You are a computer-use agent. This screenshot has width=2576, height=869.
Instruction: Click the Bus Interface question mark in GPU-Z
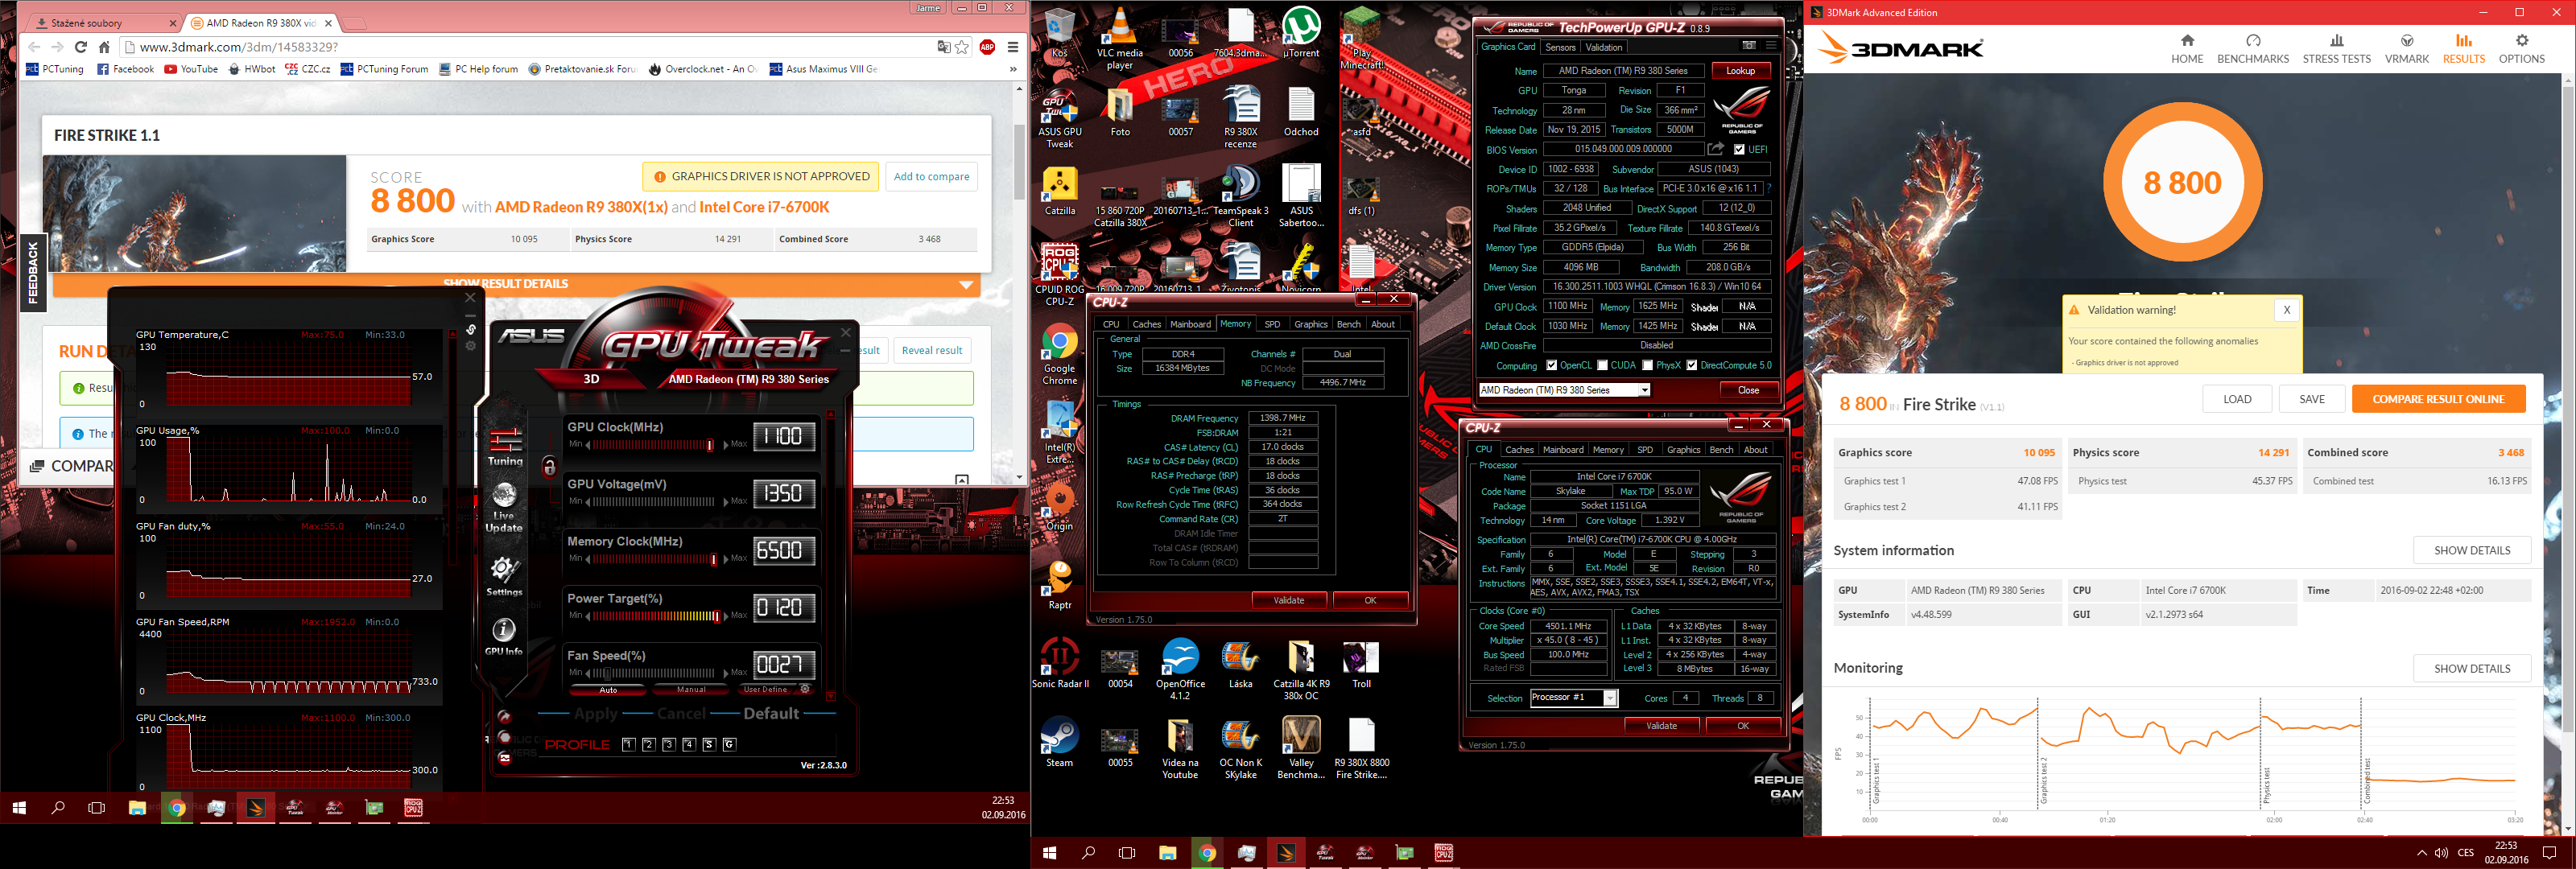click(x=1768, y=188)
